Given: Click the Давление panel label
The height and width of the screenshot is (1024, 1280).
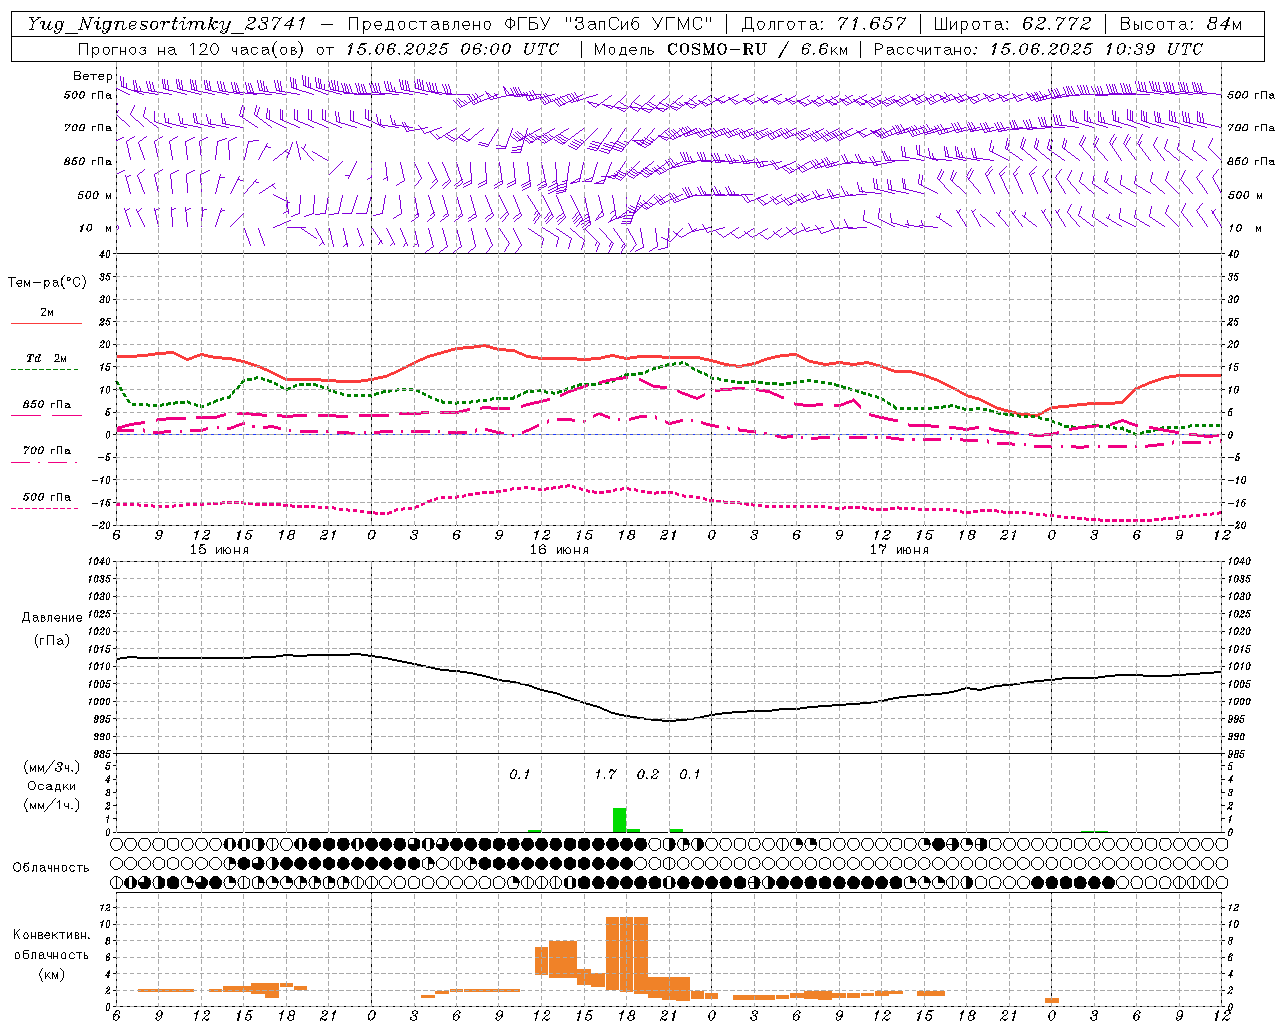Looking at the screenshot, I should [x=52, y=618].
